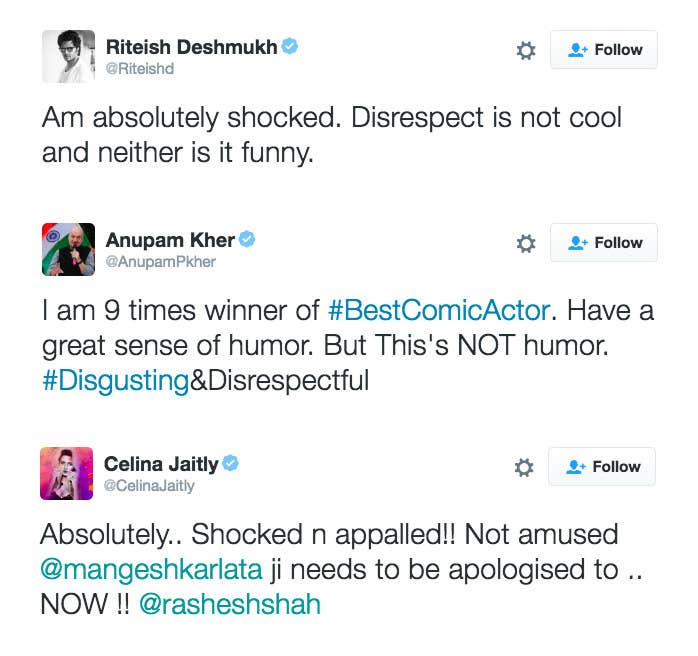The width and height of the screenshot is (698, 656).
Task: Open gear options on Riteish Deshmukh's tweet
Action: point(526,50)
